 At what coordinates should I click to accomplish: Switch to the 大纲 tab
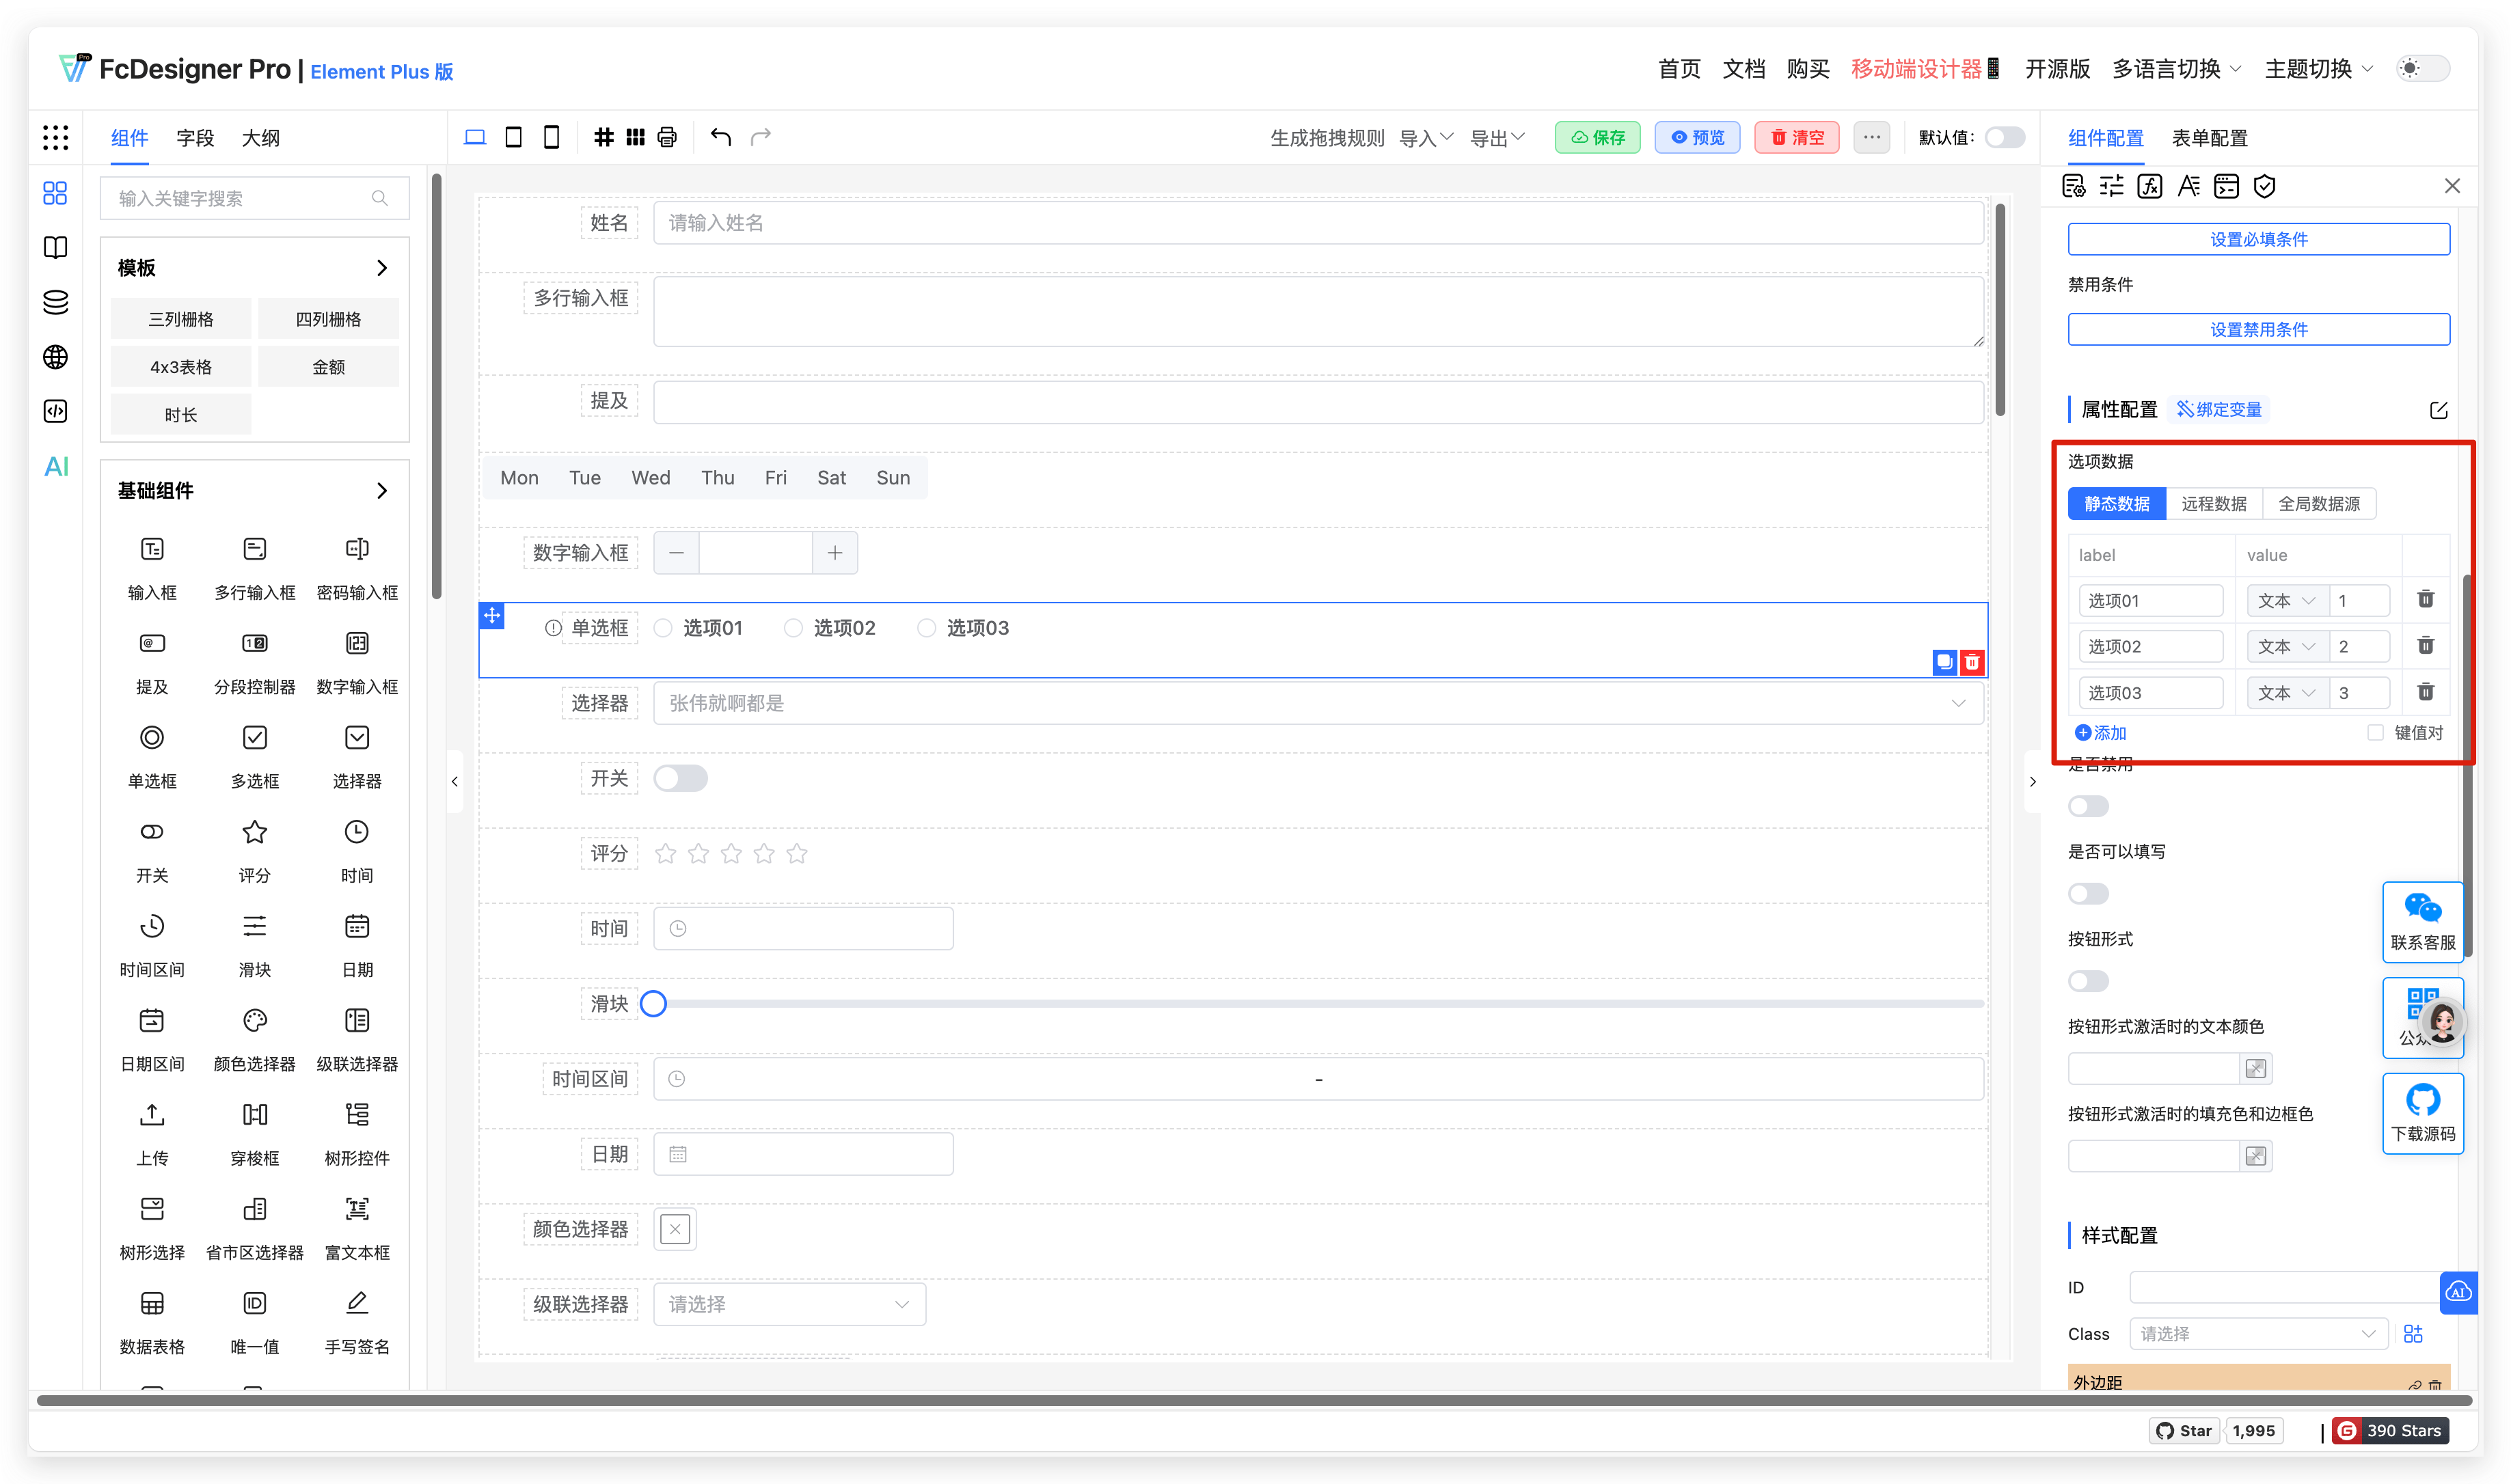[261, 138]
